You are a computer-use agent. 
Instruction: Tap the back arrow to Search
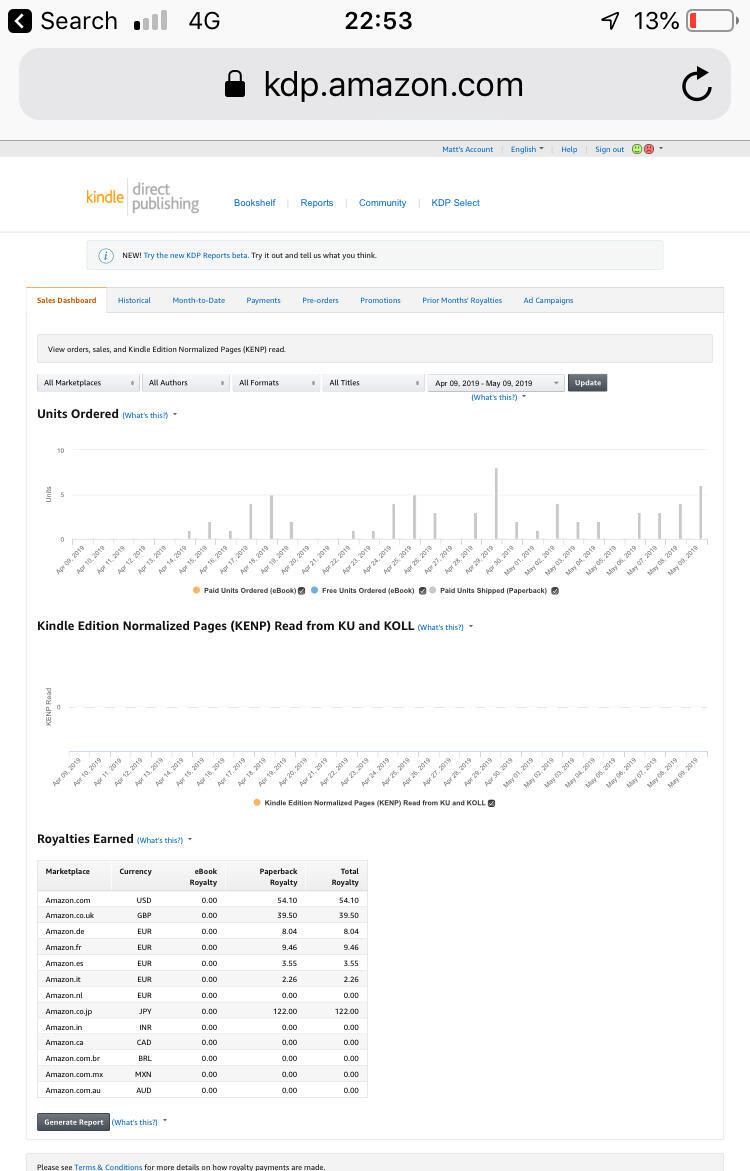pyautogui.click(x=19, y=21)
